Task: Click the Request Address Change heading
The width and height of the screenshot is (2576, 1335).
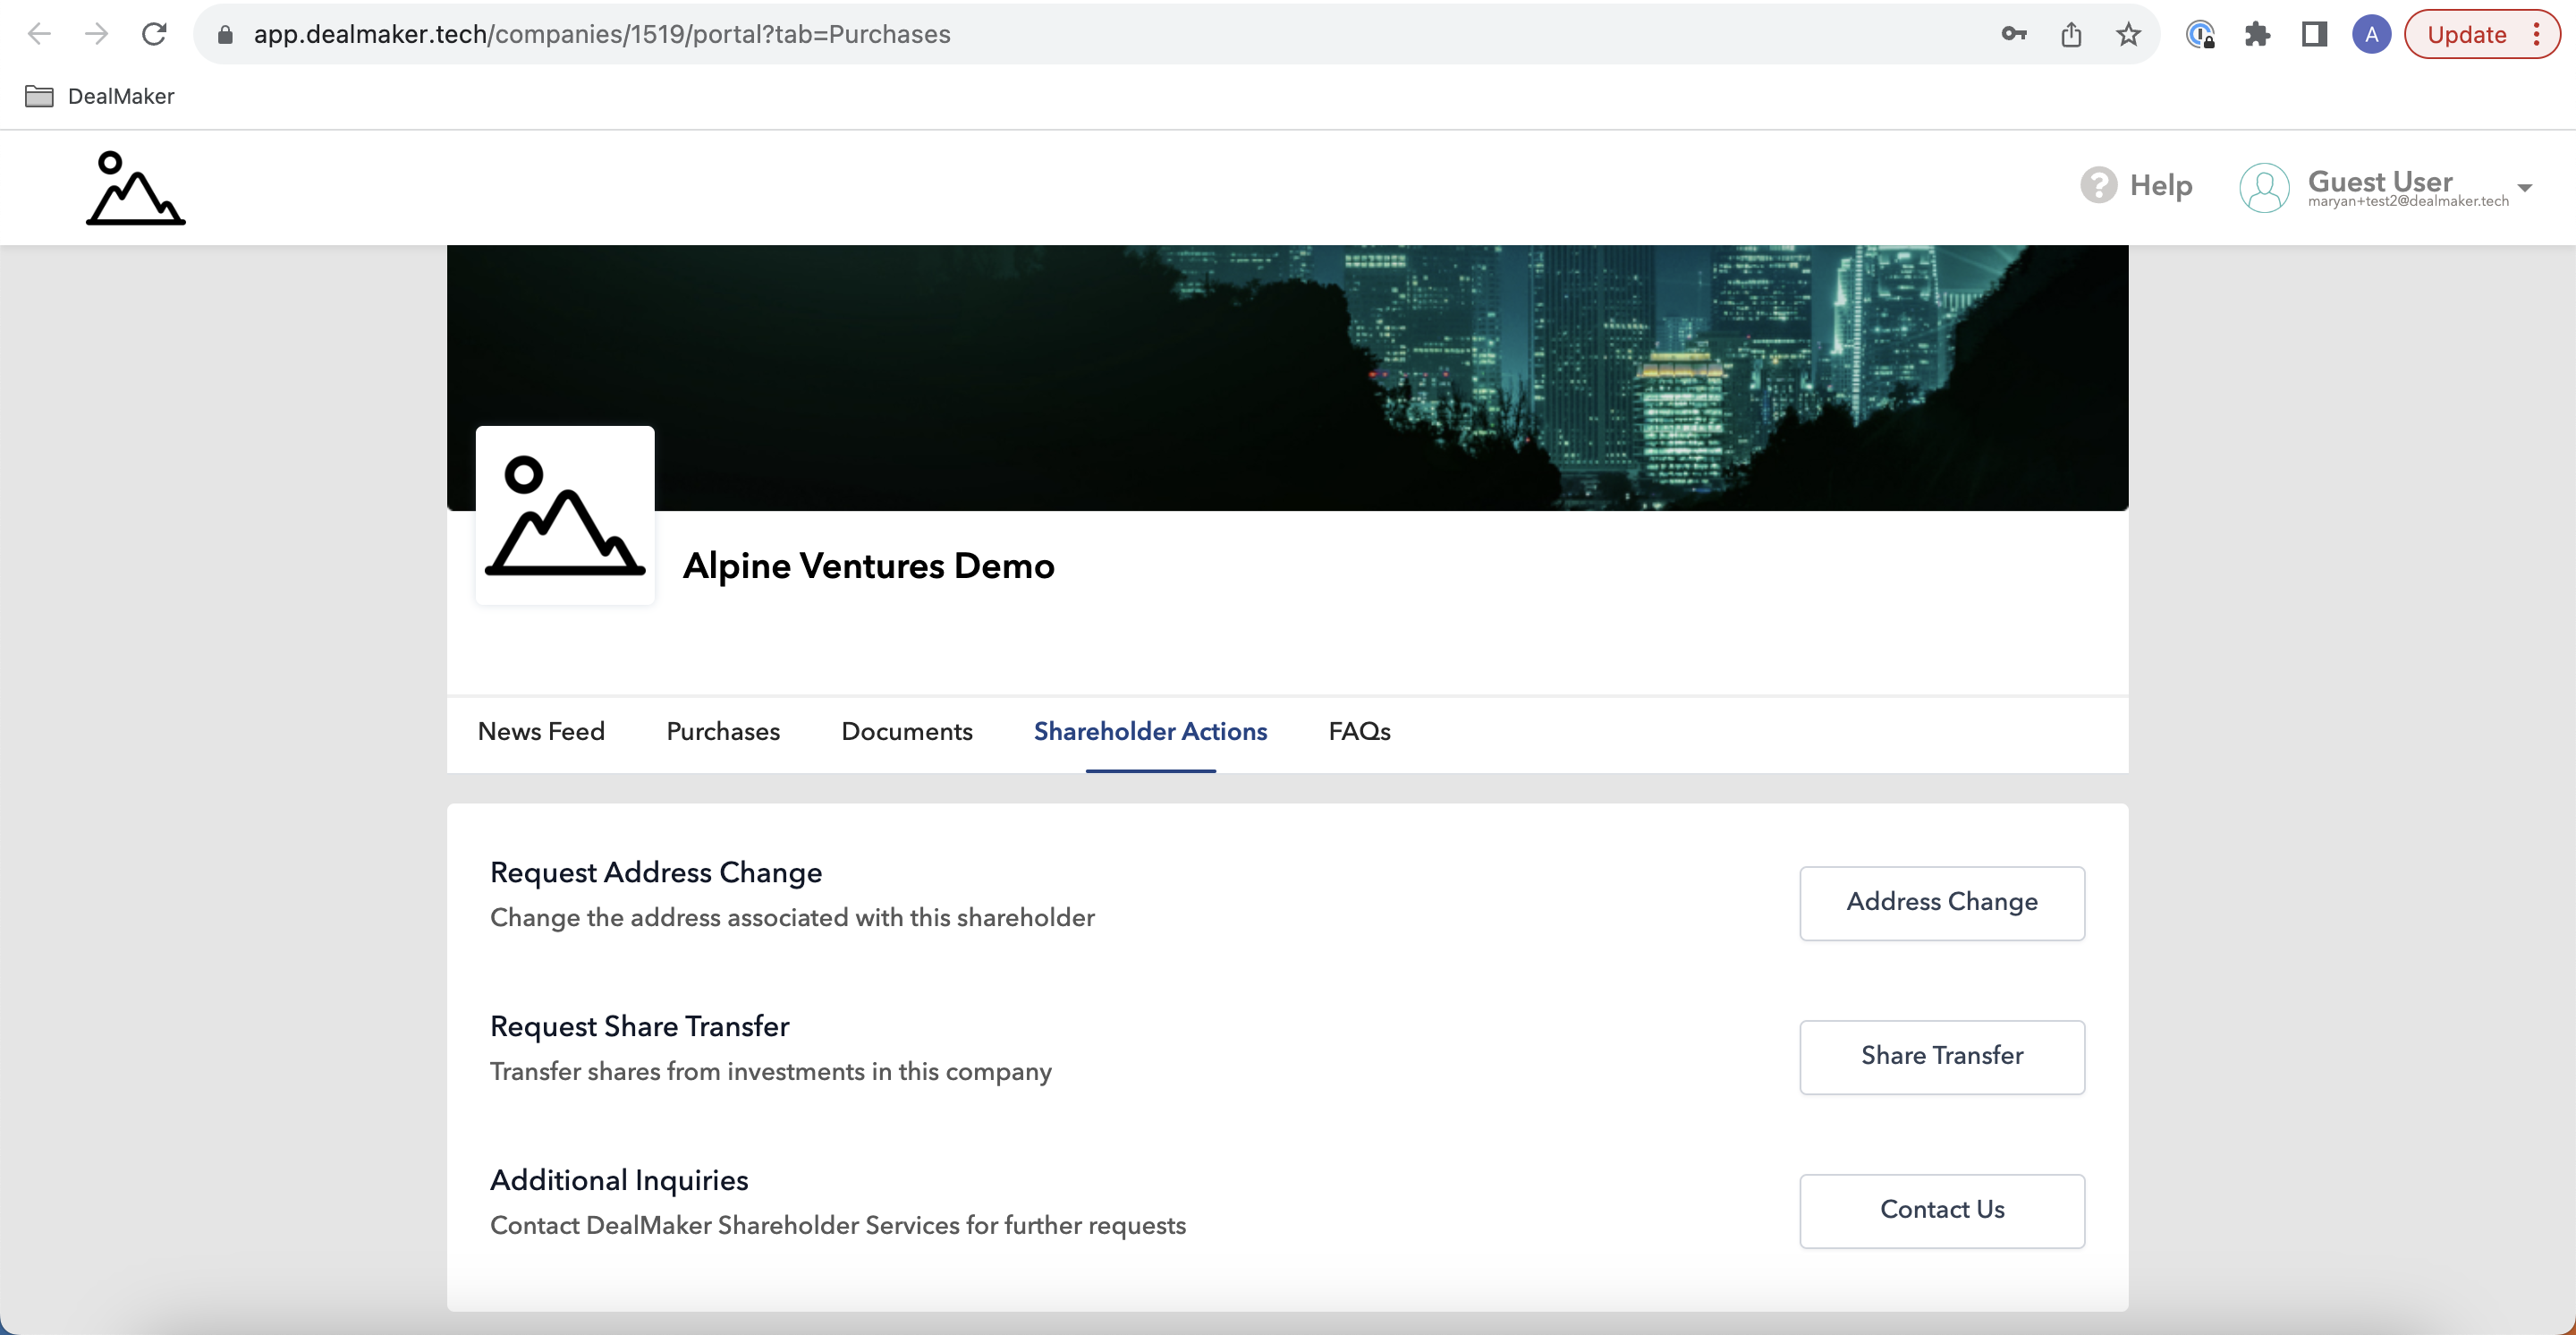Action: (x=656, y=872)
